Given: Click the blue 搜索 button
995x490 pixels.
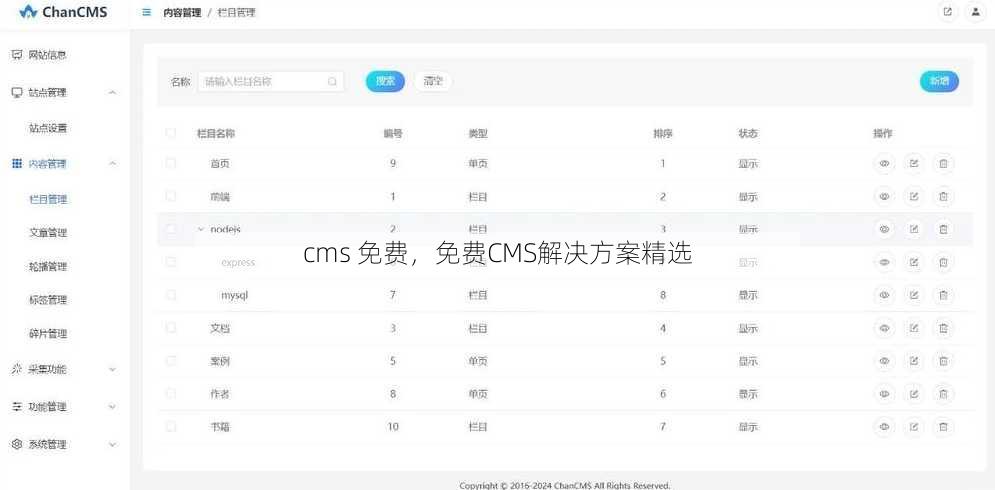Looking at the screenshot, I should point(385,81).
